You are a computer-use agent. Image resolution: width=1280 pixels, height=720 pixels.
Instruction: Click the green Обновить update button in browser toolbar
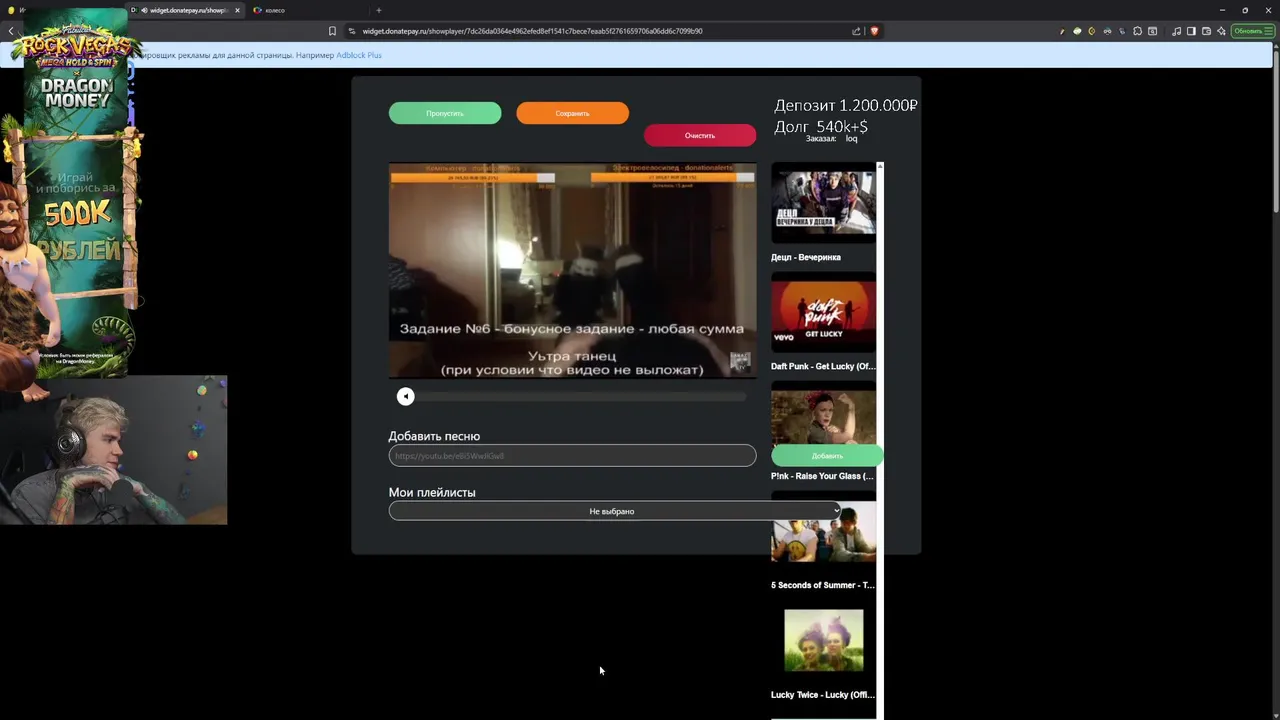click(x=1253, y=31)
